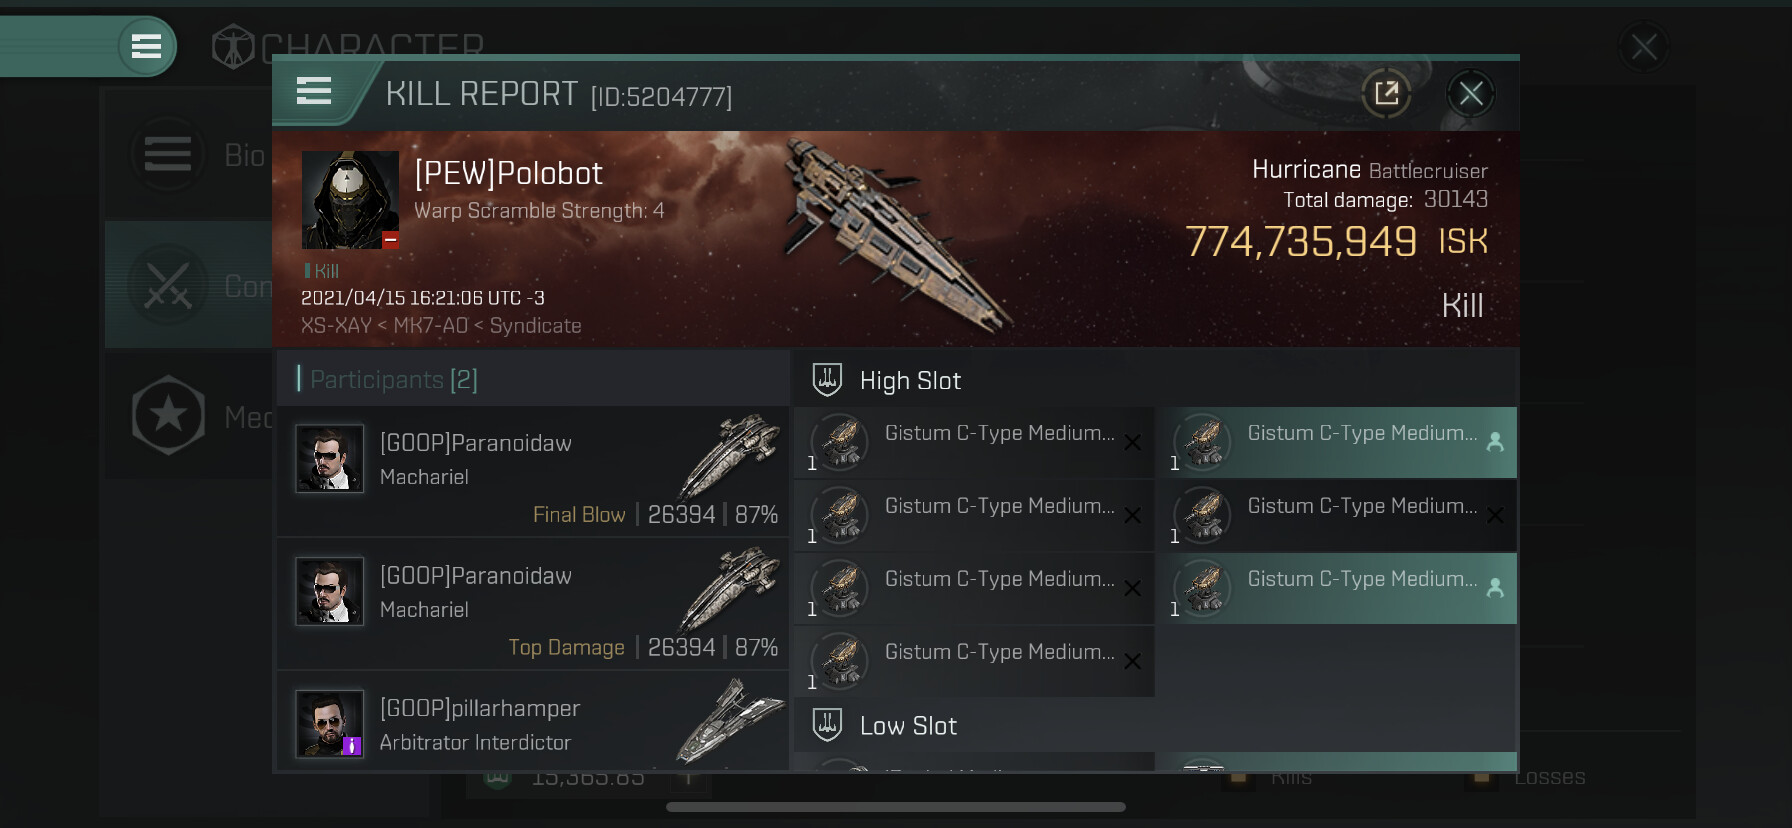Screen dimensions: 1792x828
Task: Click the first High Slot module icon
Action: pyautogui.click(x=840, y=442)
